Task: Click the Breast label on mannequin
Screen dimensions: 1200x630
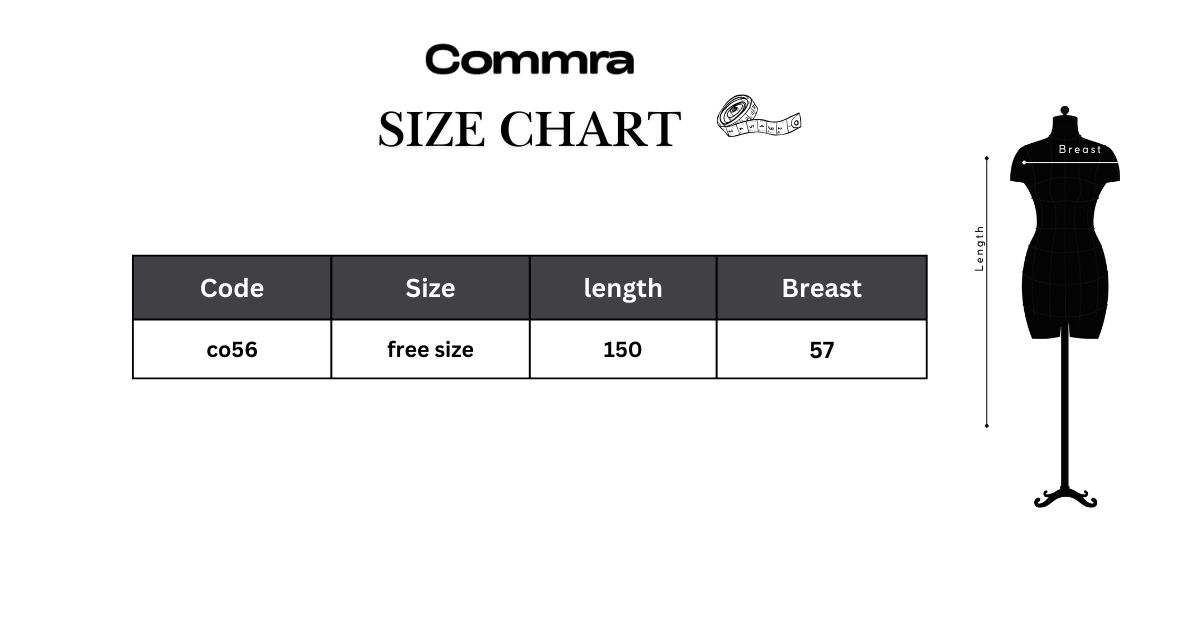Action: click(x=1080, y=149)
